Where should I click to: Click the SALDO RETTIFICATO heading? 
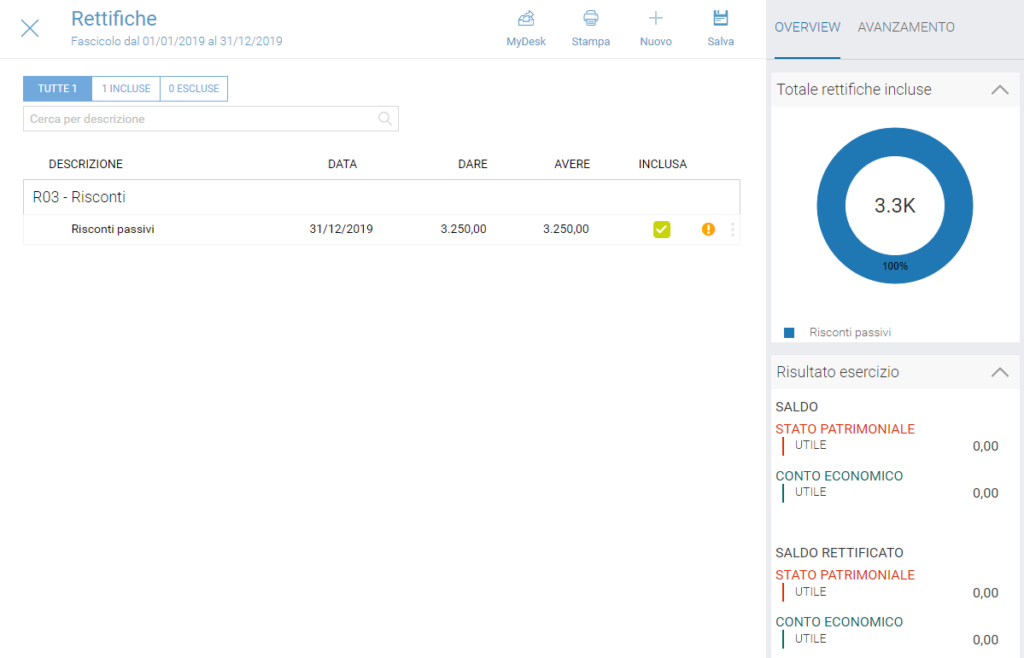point(839,553)
